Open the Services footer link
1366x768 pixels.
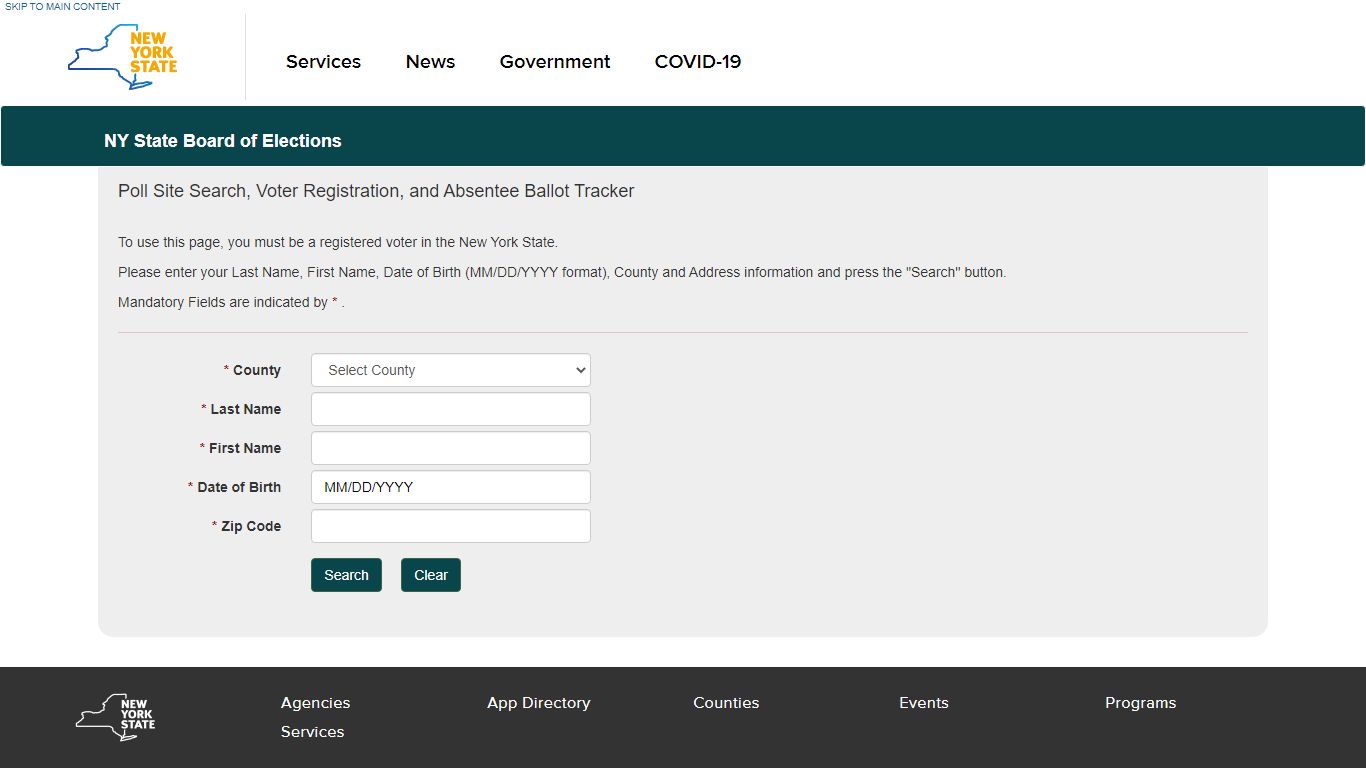tap(312, 732)
